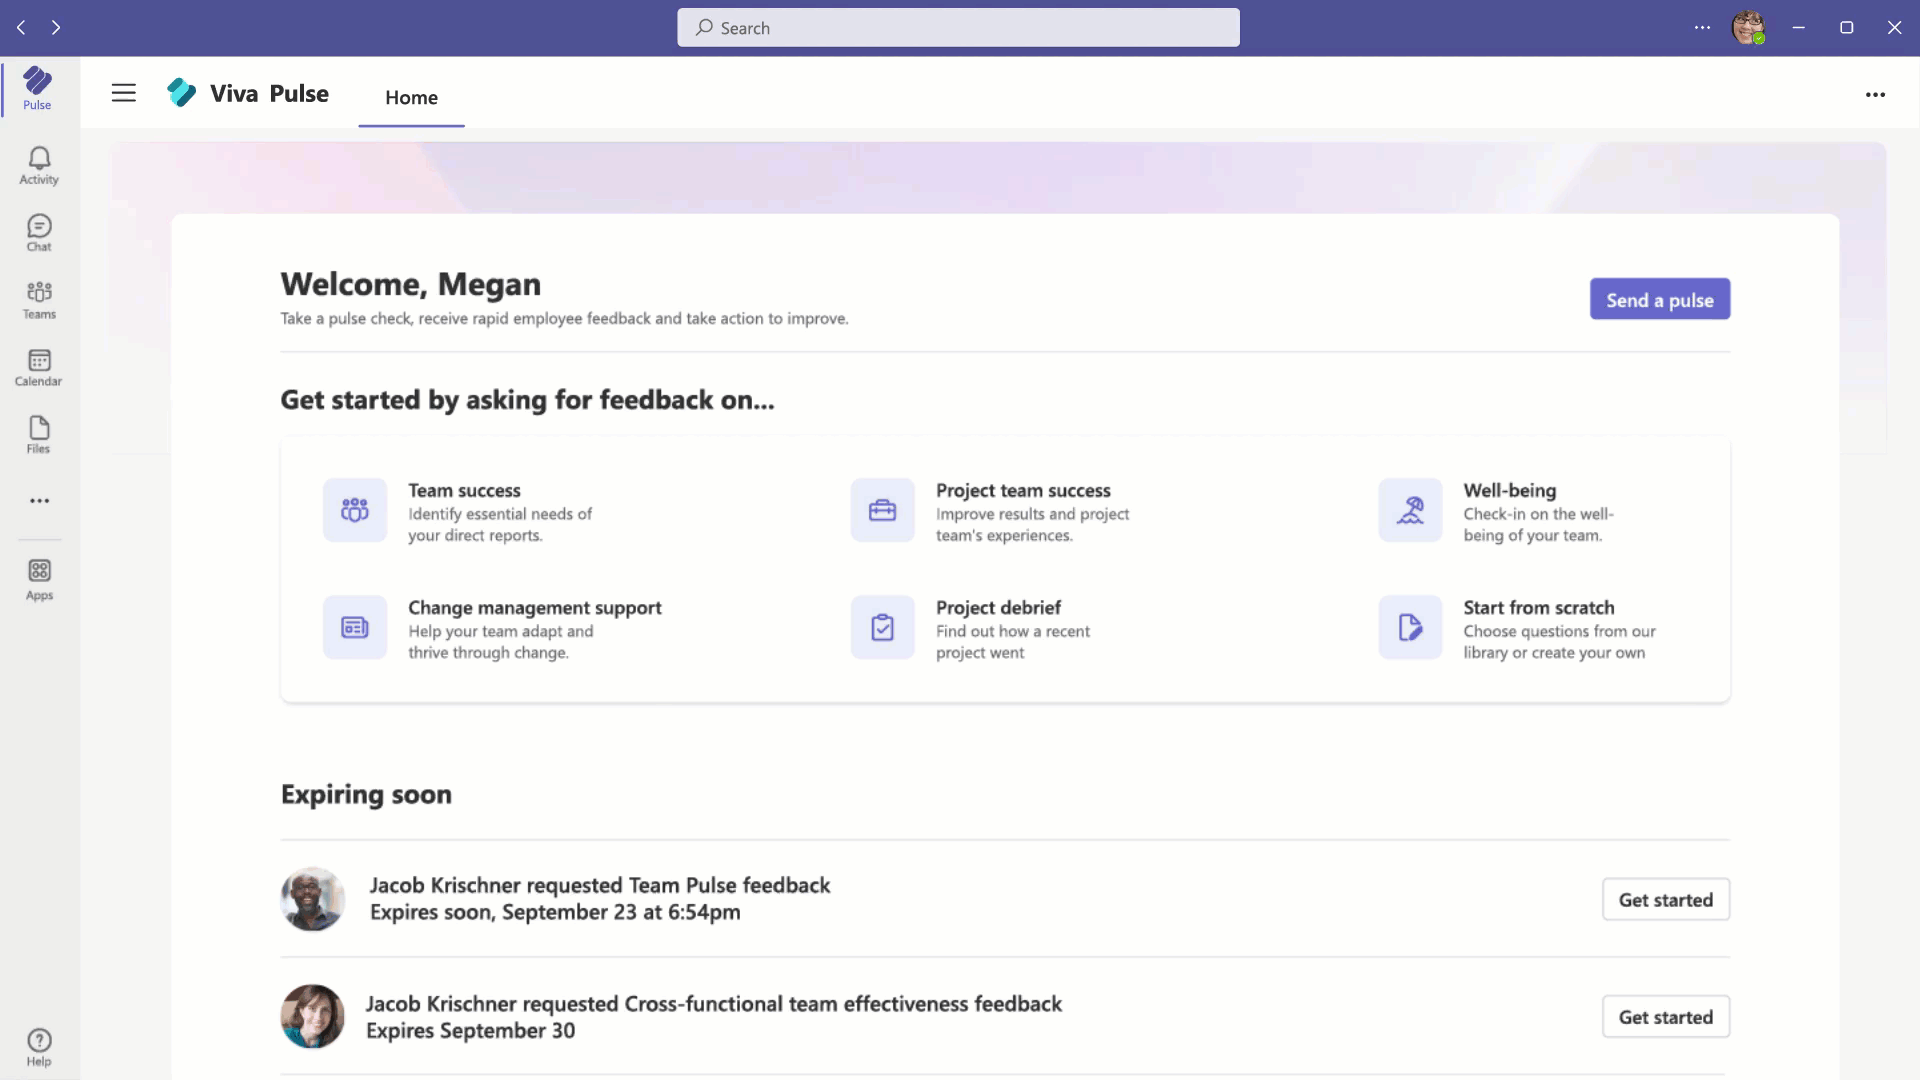The image size is (1920, 1080).
Task: Expand the three-dot overflow menu
Action: [x=1874, y=94]
